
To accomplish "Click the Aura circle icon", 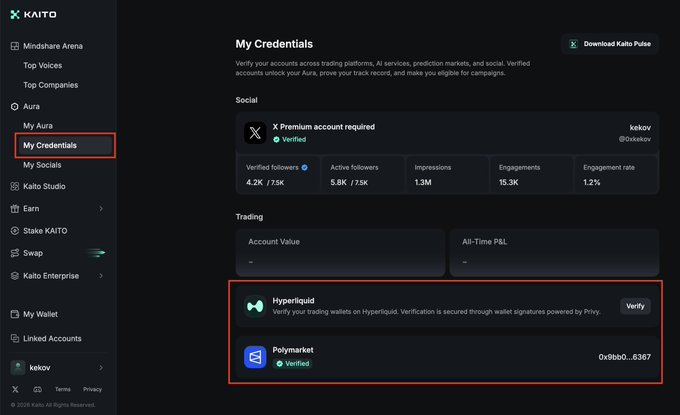I will click(x=15, y=107).
